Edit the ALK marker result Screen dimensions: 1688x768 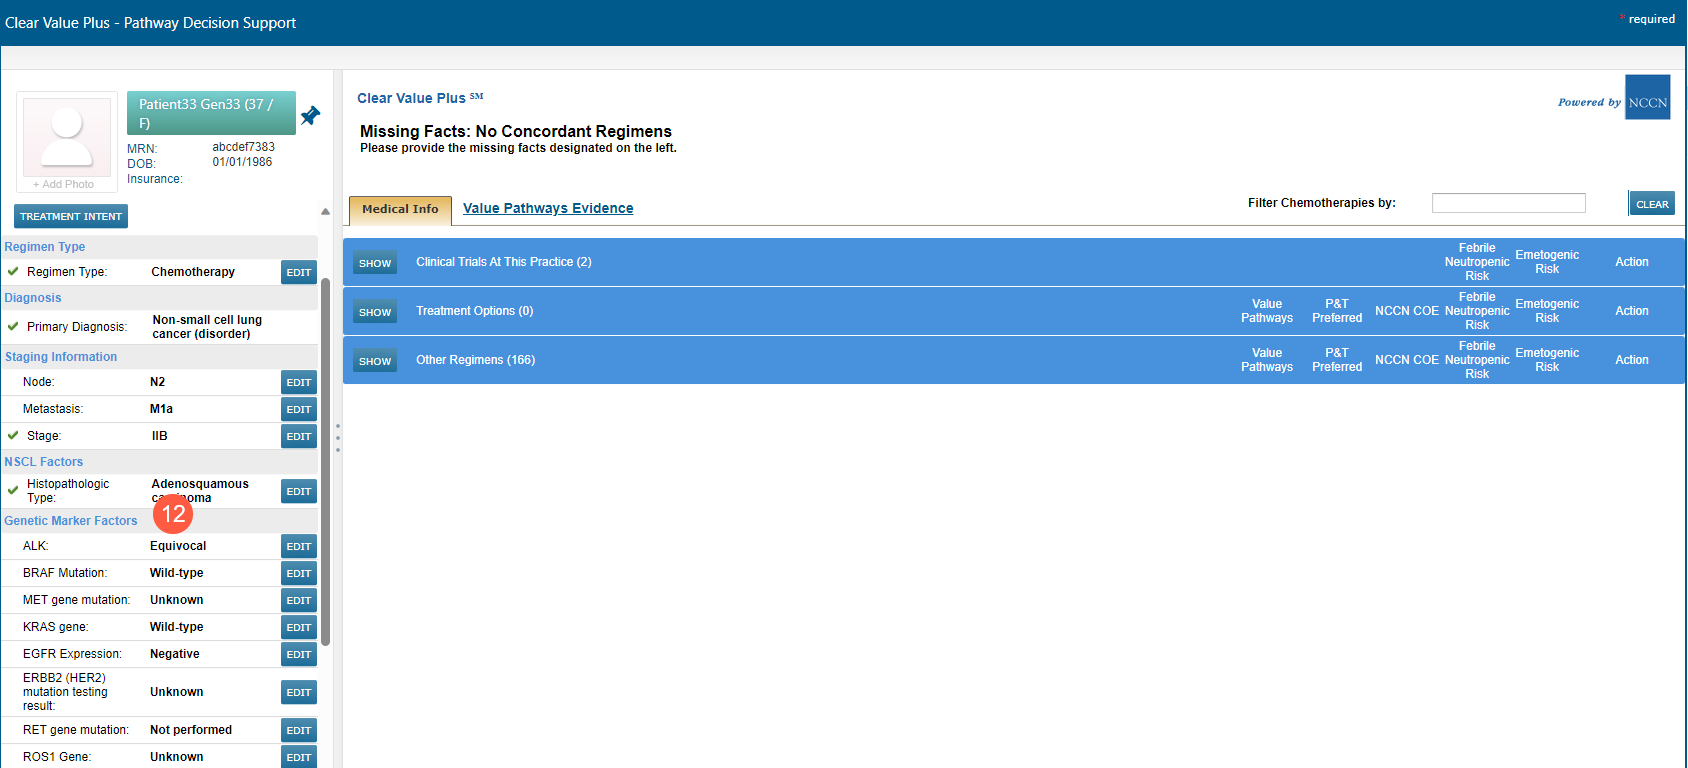[298, 547]
